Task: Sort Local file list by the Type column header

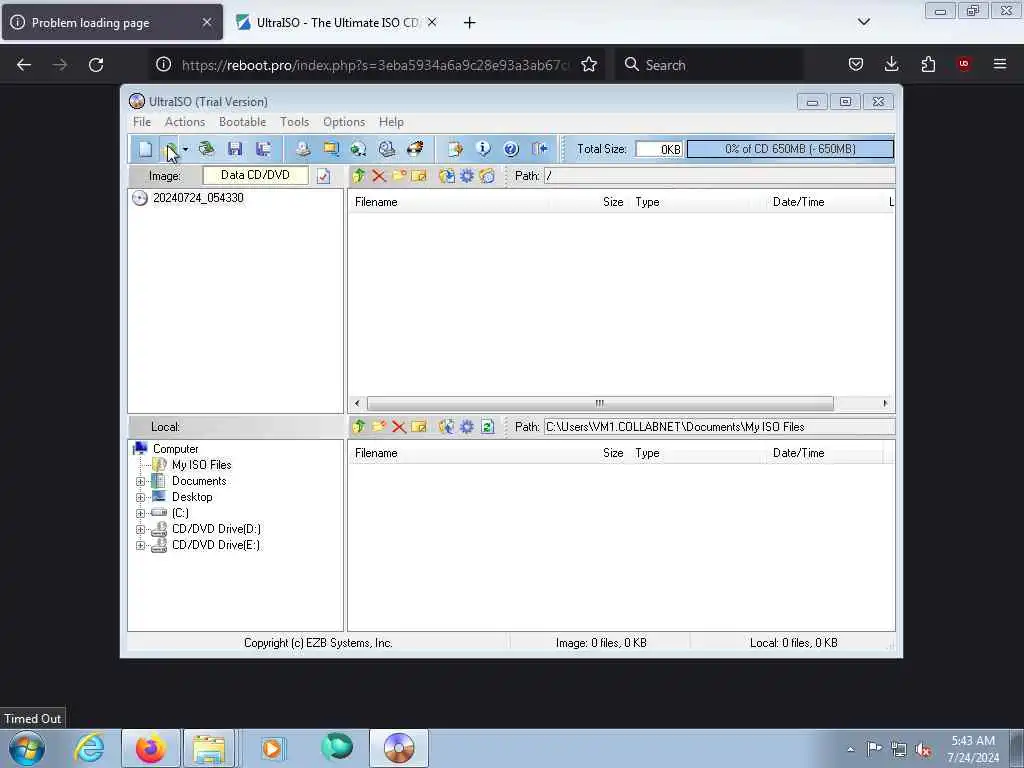Action: coord(698,453)
